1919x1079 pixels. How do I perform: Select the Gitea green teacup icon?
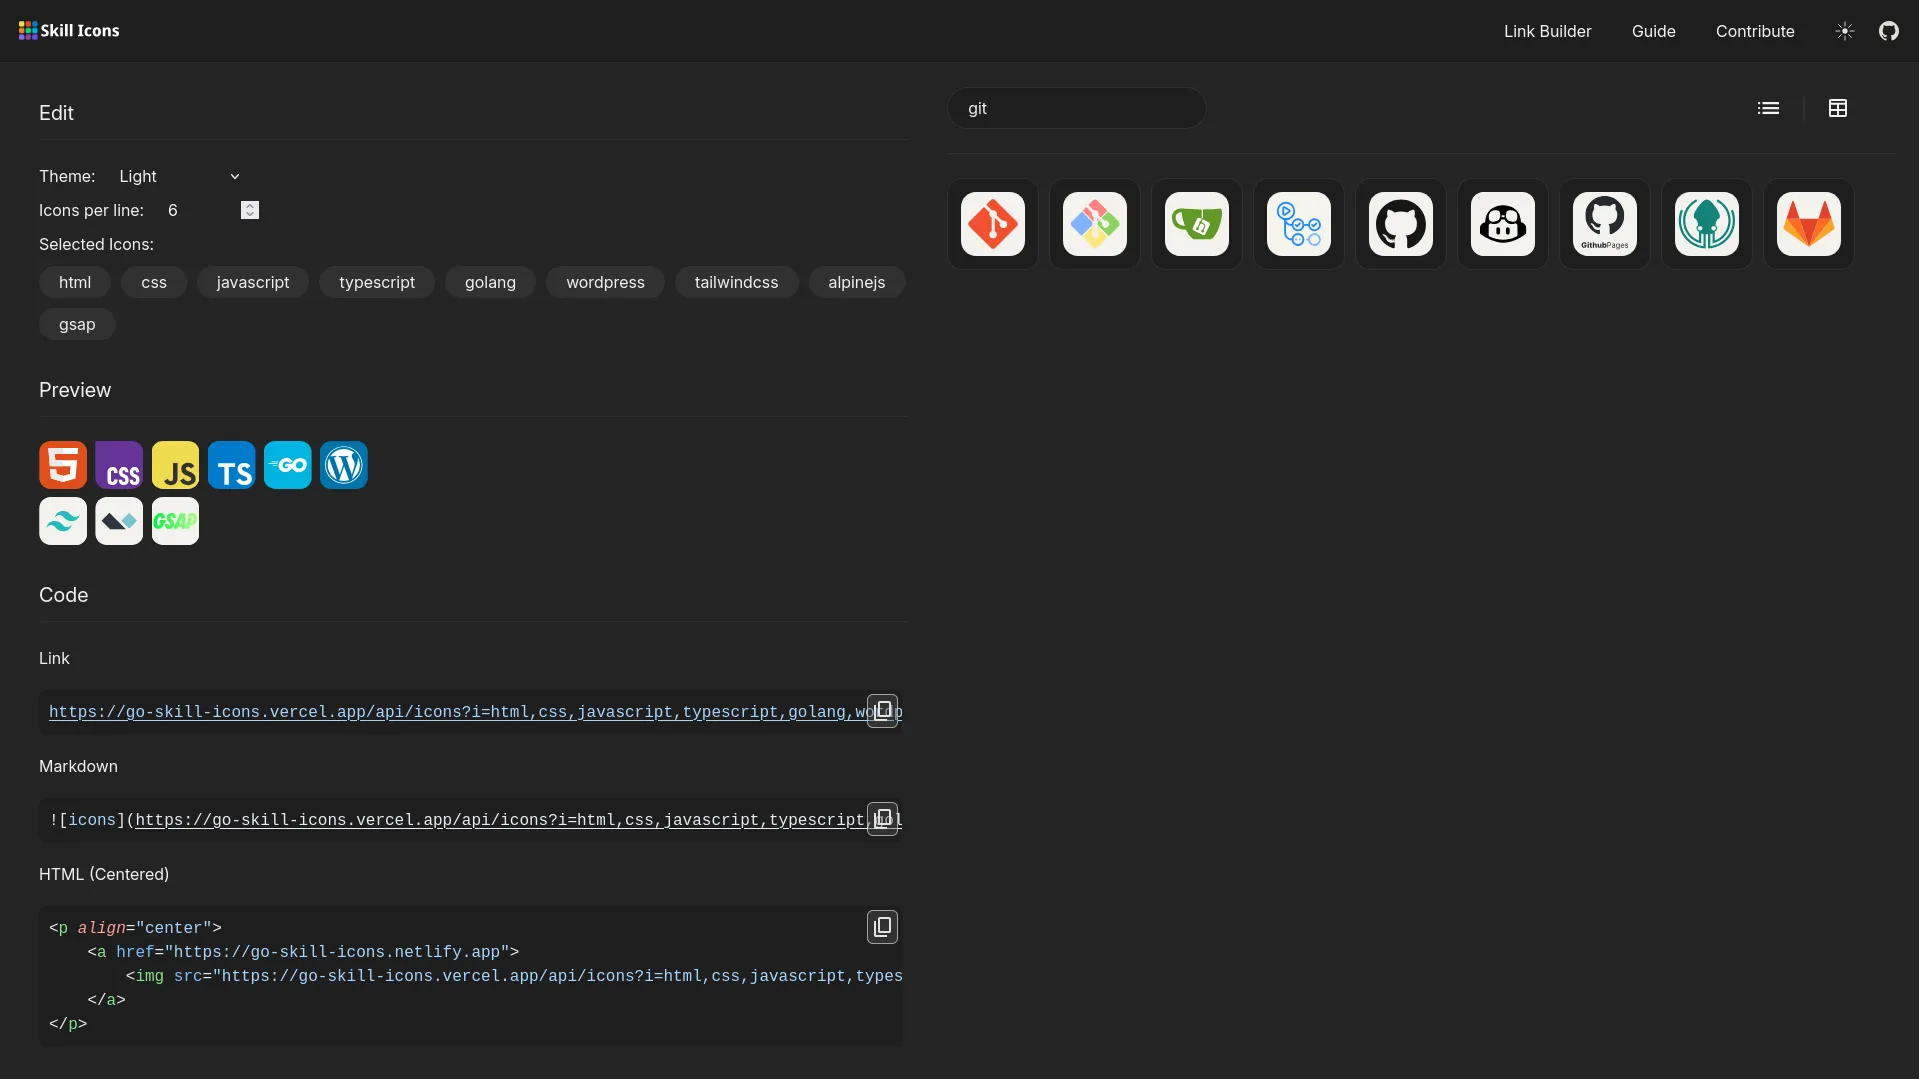click(x=1196, y=224)
